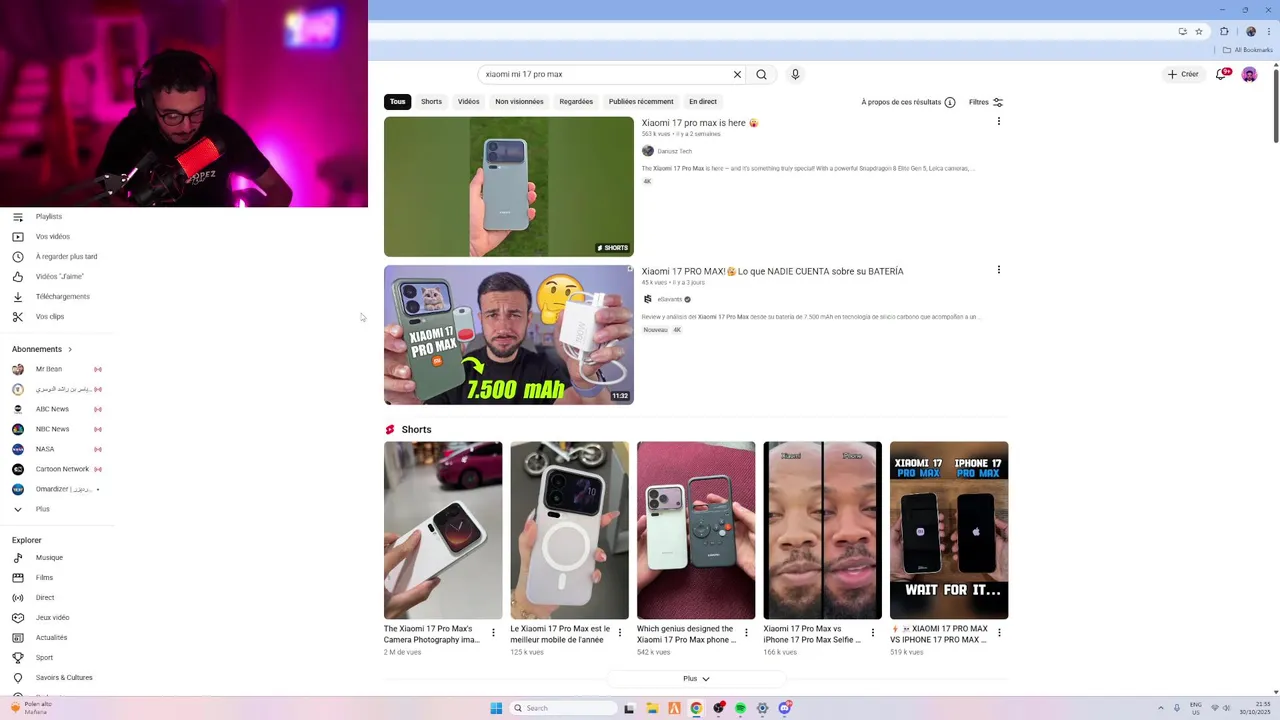Open options menu for Xiaomi 17 pro max is here
This screenshot has height=720, width=1280.
pos(998,121)
